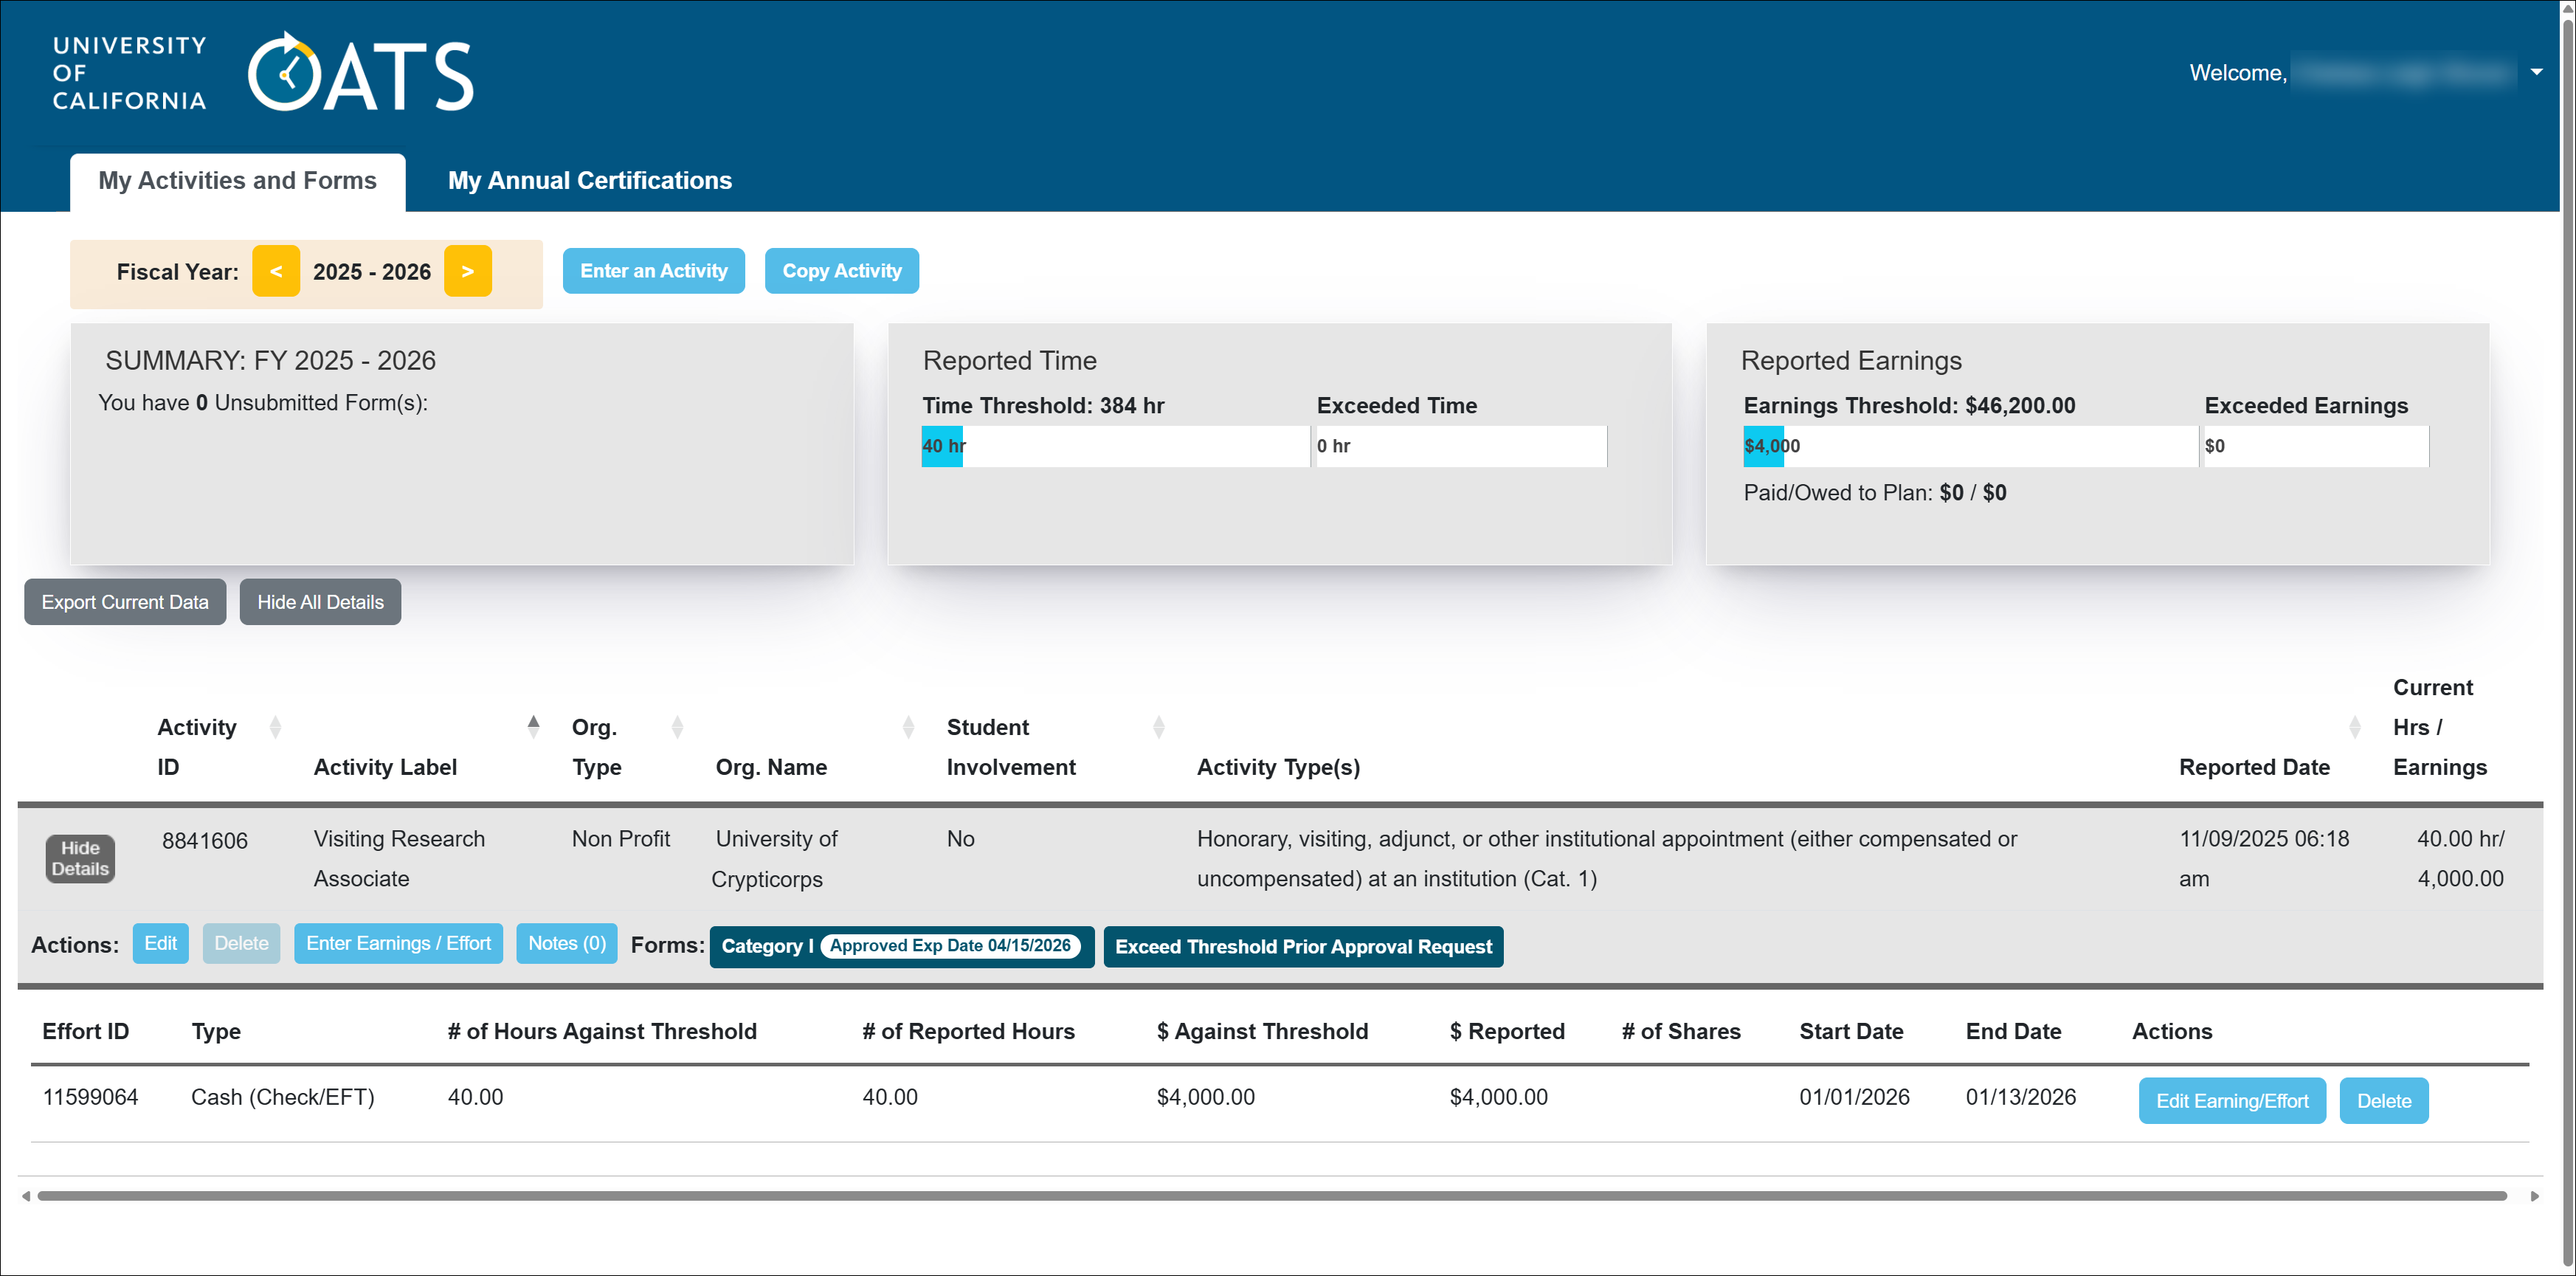Sort by Activity ID column arrows
The image size is (2576, 1276).
pos(275,727)
